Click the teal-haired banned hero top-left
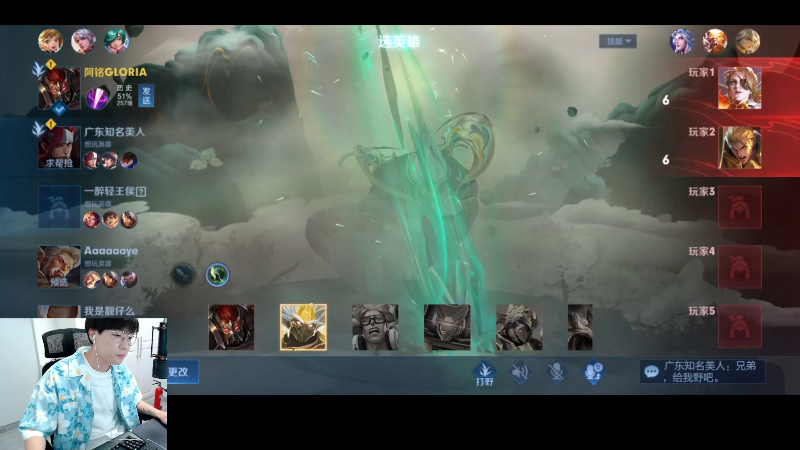 point(116,41)
